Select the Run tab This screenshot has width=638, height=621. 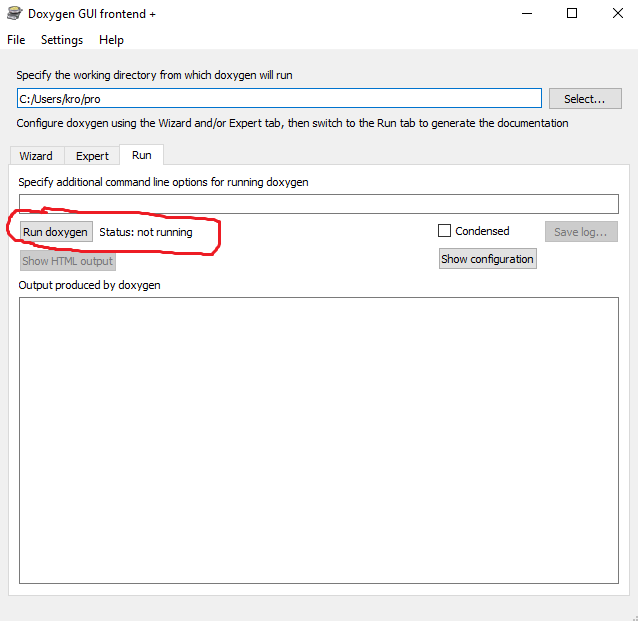point(142,155)
